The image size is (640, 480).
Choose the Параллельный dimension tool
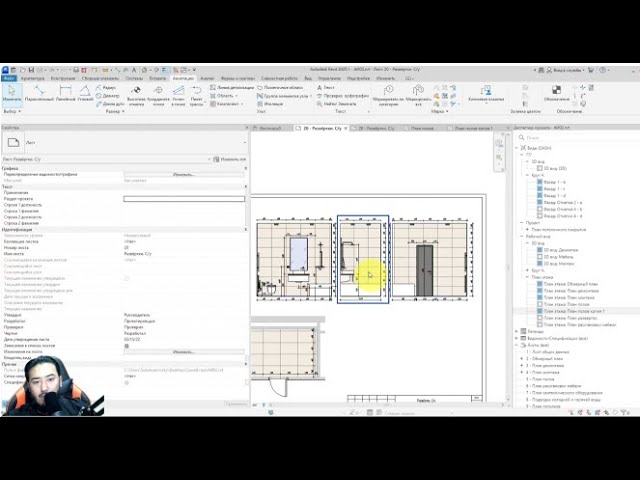(x=39, y=93)
